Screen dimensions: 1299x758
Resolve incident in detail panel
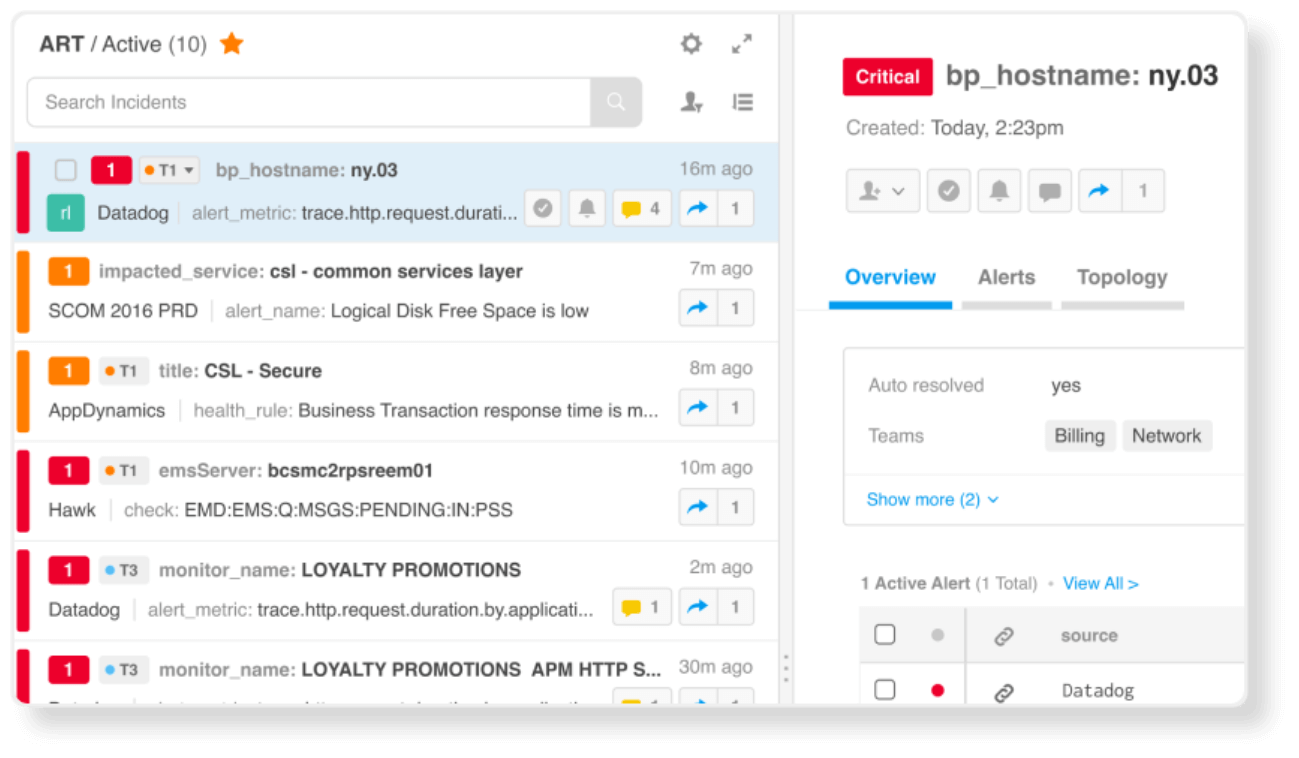949,191
